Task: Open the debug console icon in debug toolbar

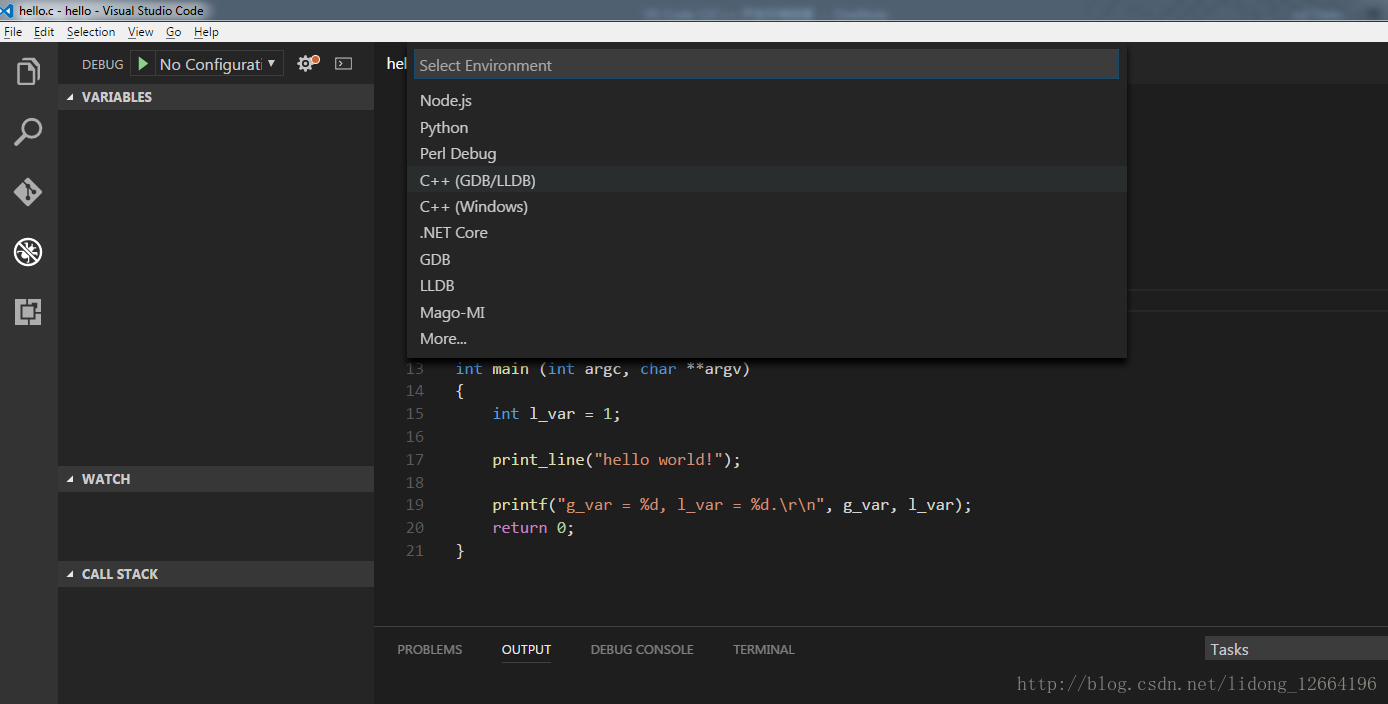Action: [x=343, y=64]
